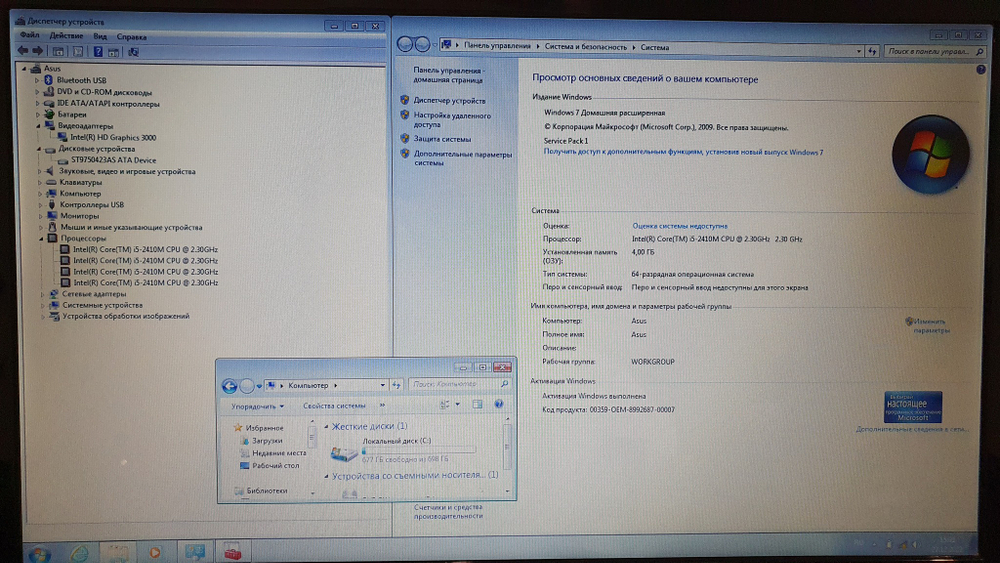Click the Genuine Microsoft software badge

pos(913,407)
